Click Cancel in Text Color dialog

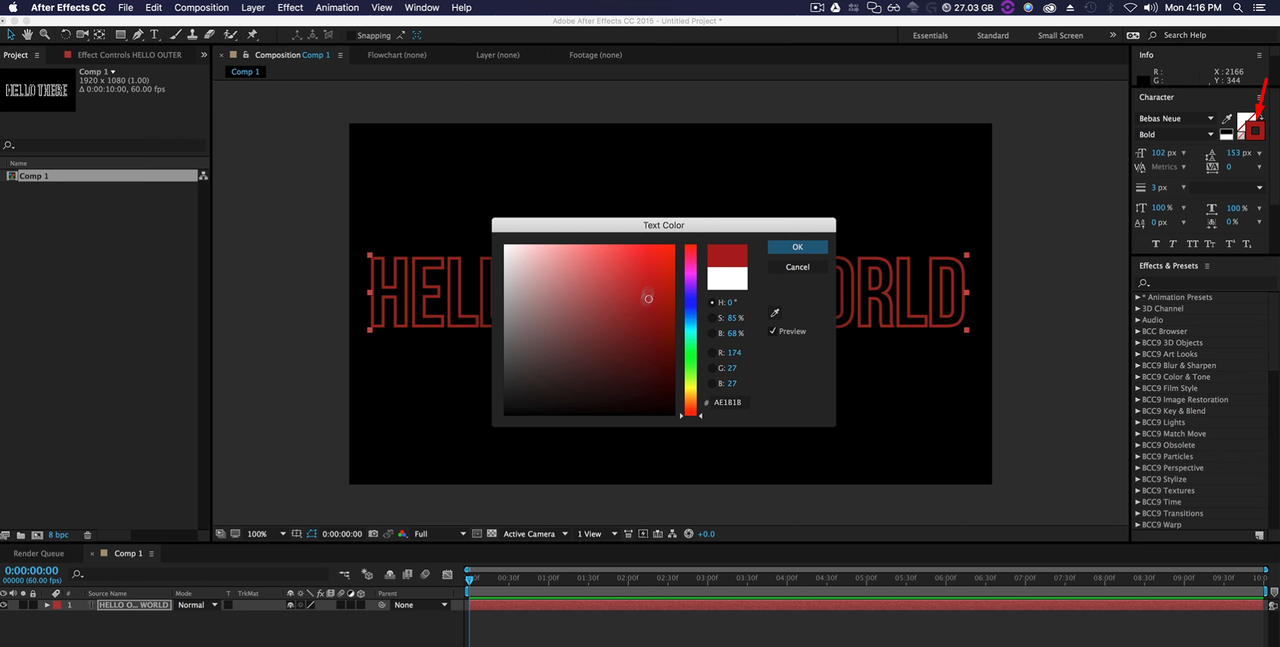tap(797, 267)
